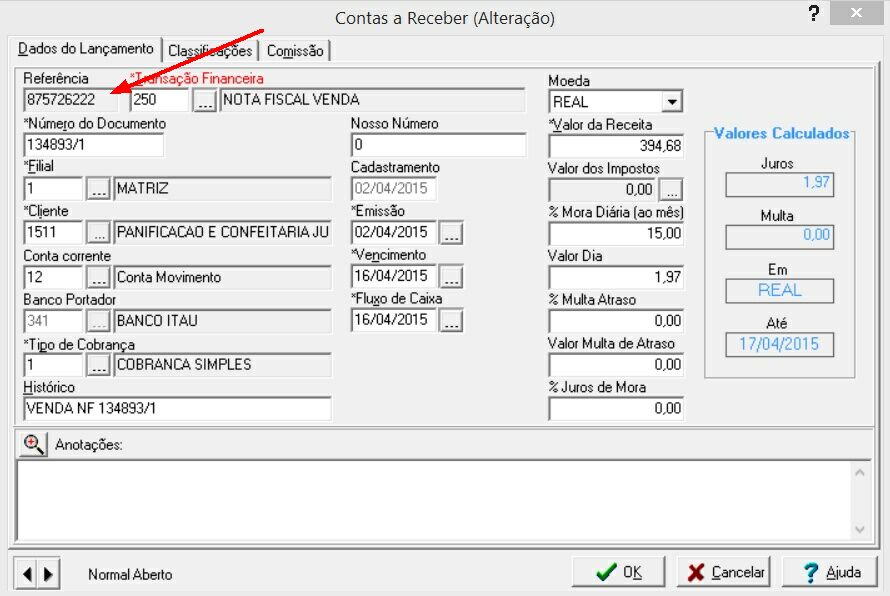The height and width of the screenshot is (596, 890).
Task: Switch to the Dados do Lançamento tab
Action: pyautogui.click(x=85, y=49)
